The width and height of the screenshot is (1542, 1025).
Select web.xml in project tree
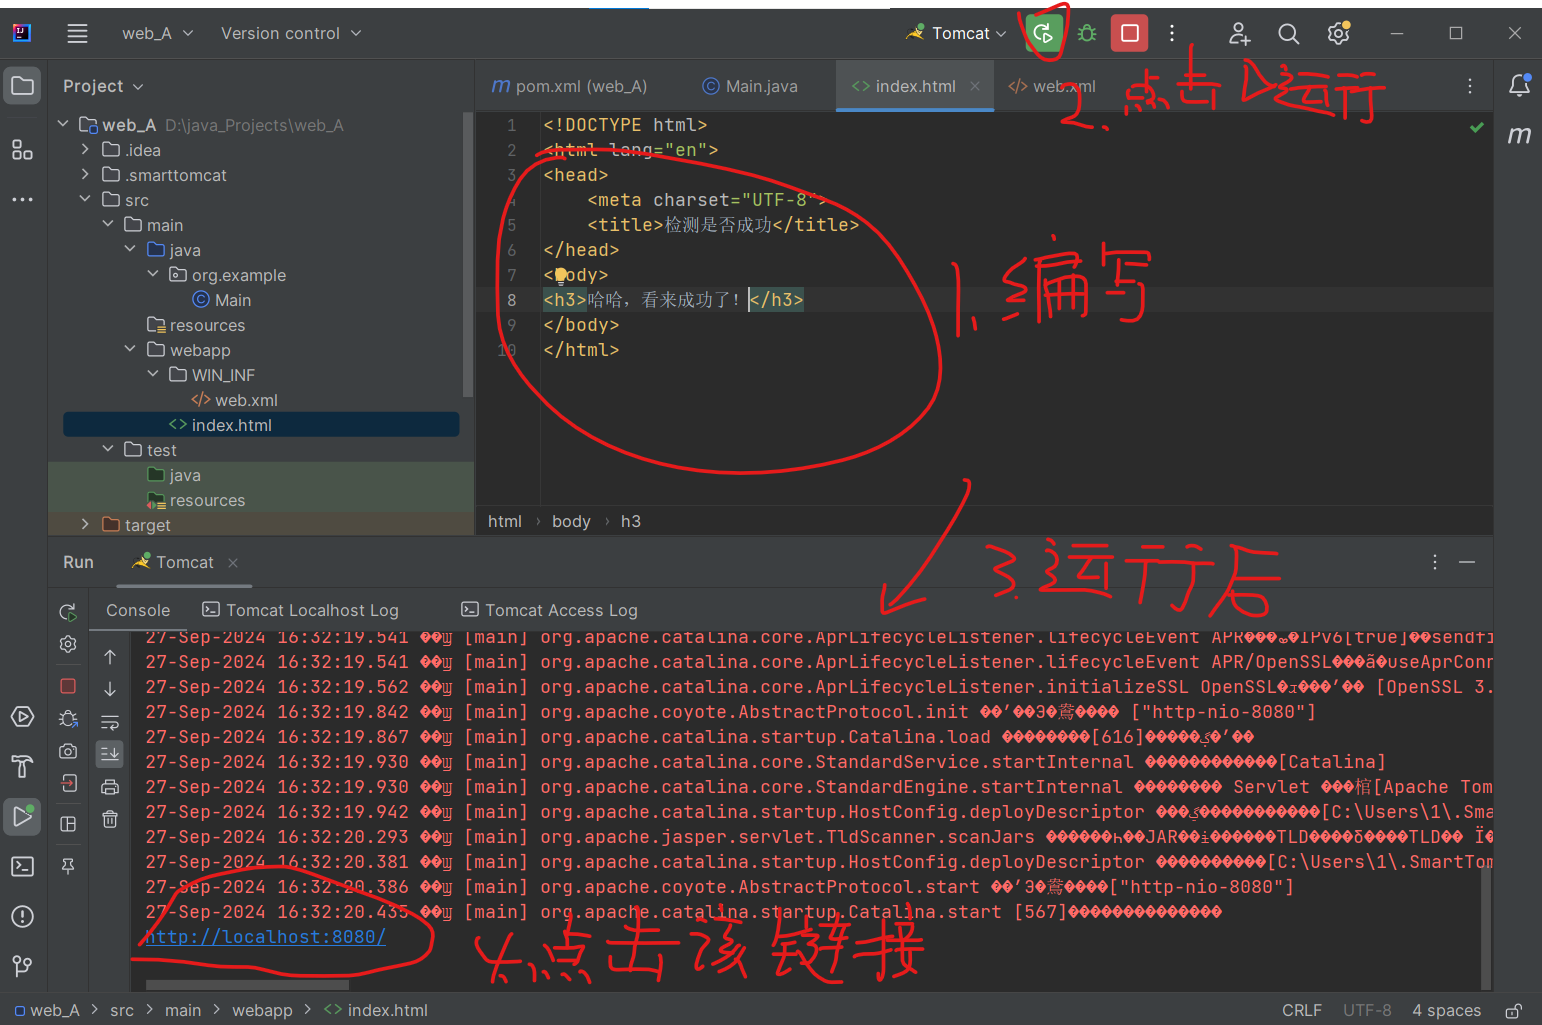pos(246,400)
